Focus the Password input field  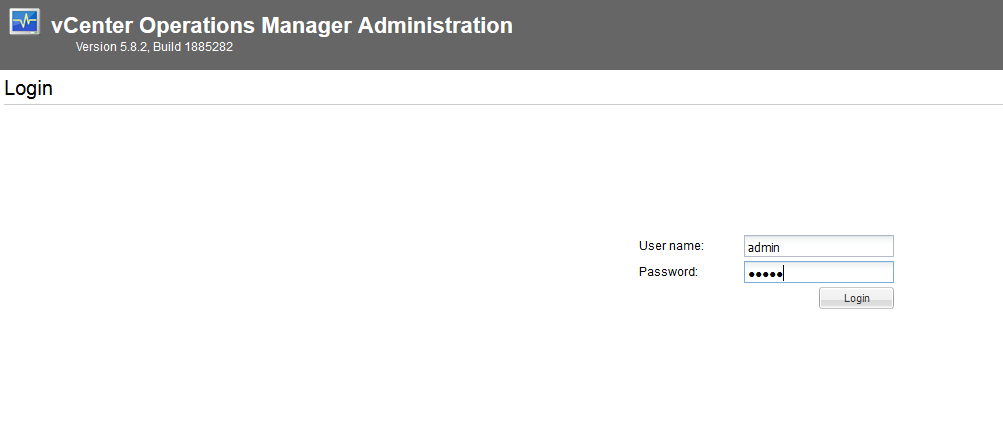coord(818,272)
